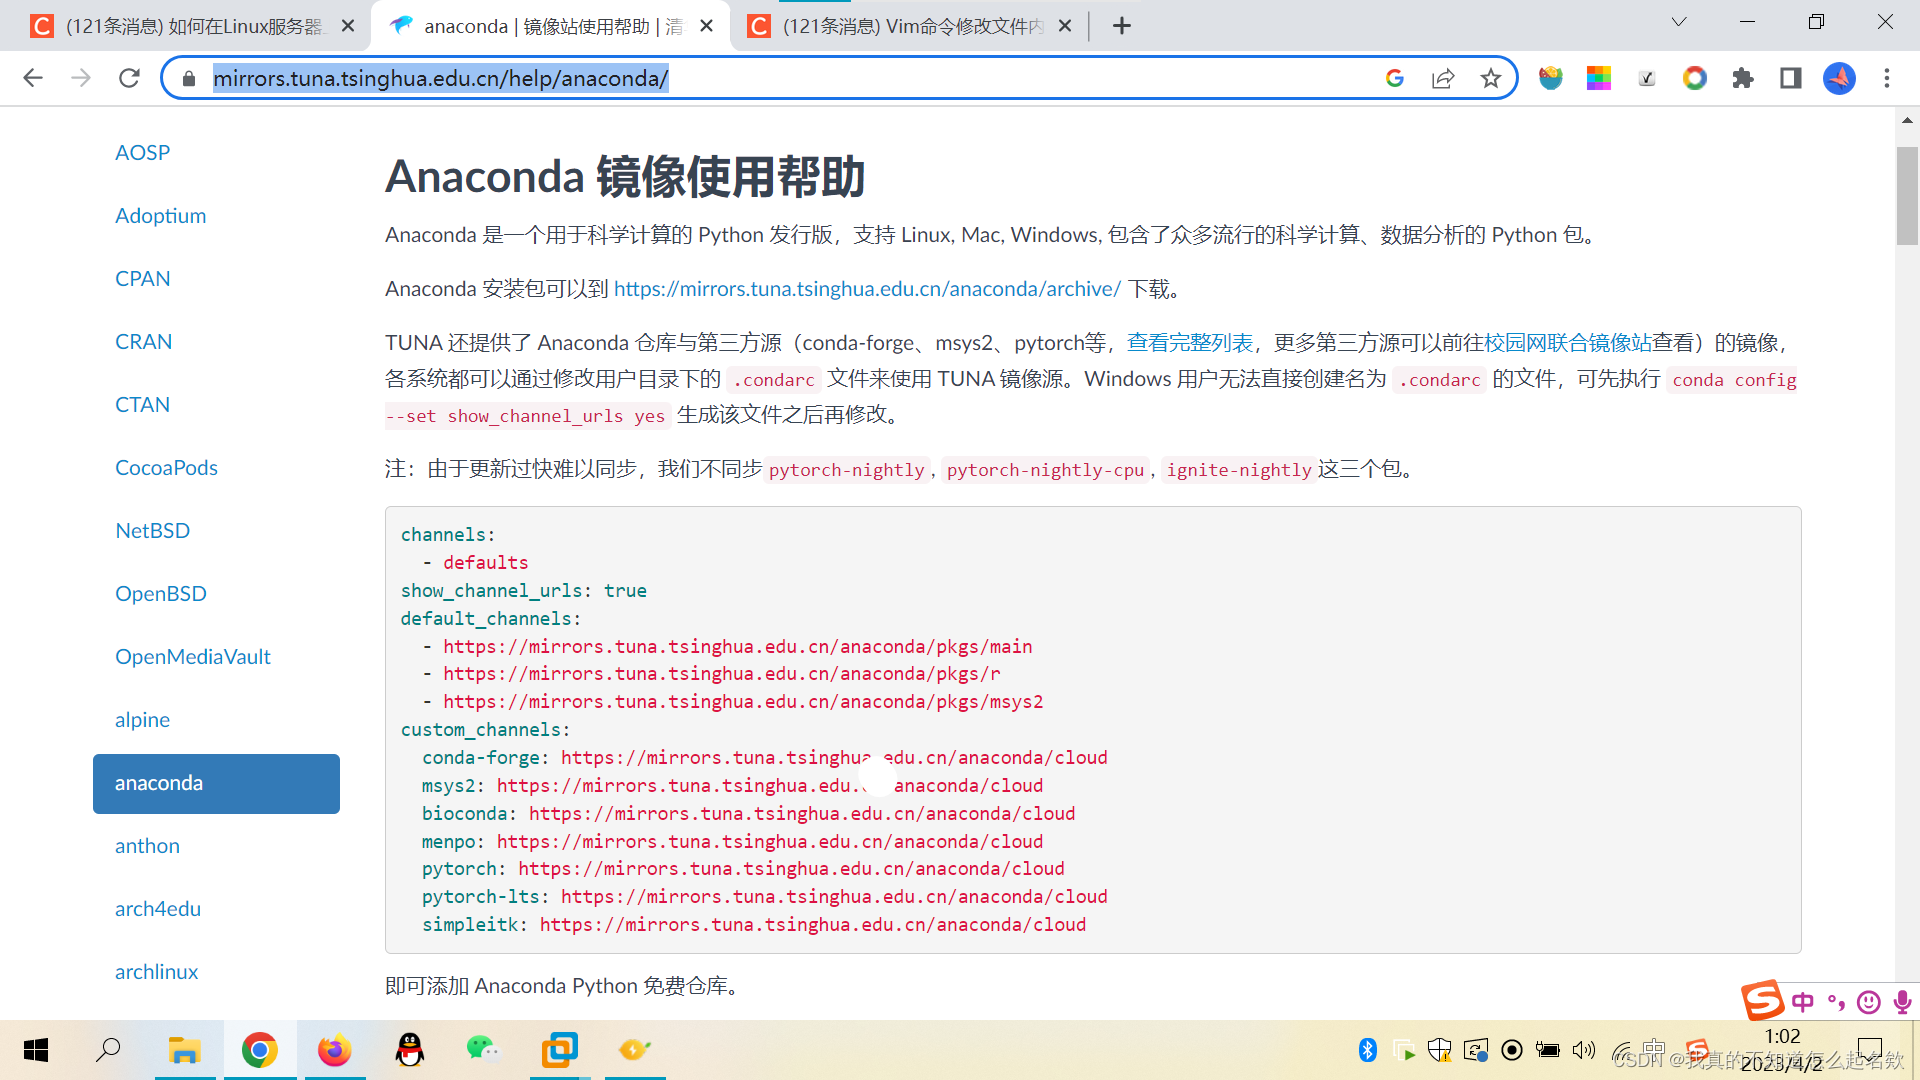This screenshot has width=1920, height=1080.
Task: Click the forward navigation arrow
Action: (x=81, y=78)
